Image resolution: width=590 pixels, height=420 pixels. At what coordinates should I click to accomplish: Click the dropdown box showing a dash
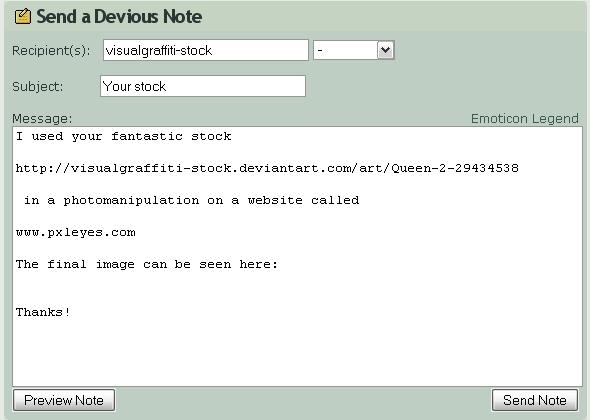click(x=354, y=50)
